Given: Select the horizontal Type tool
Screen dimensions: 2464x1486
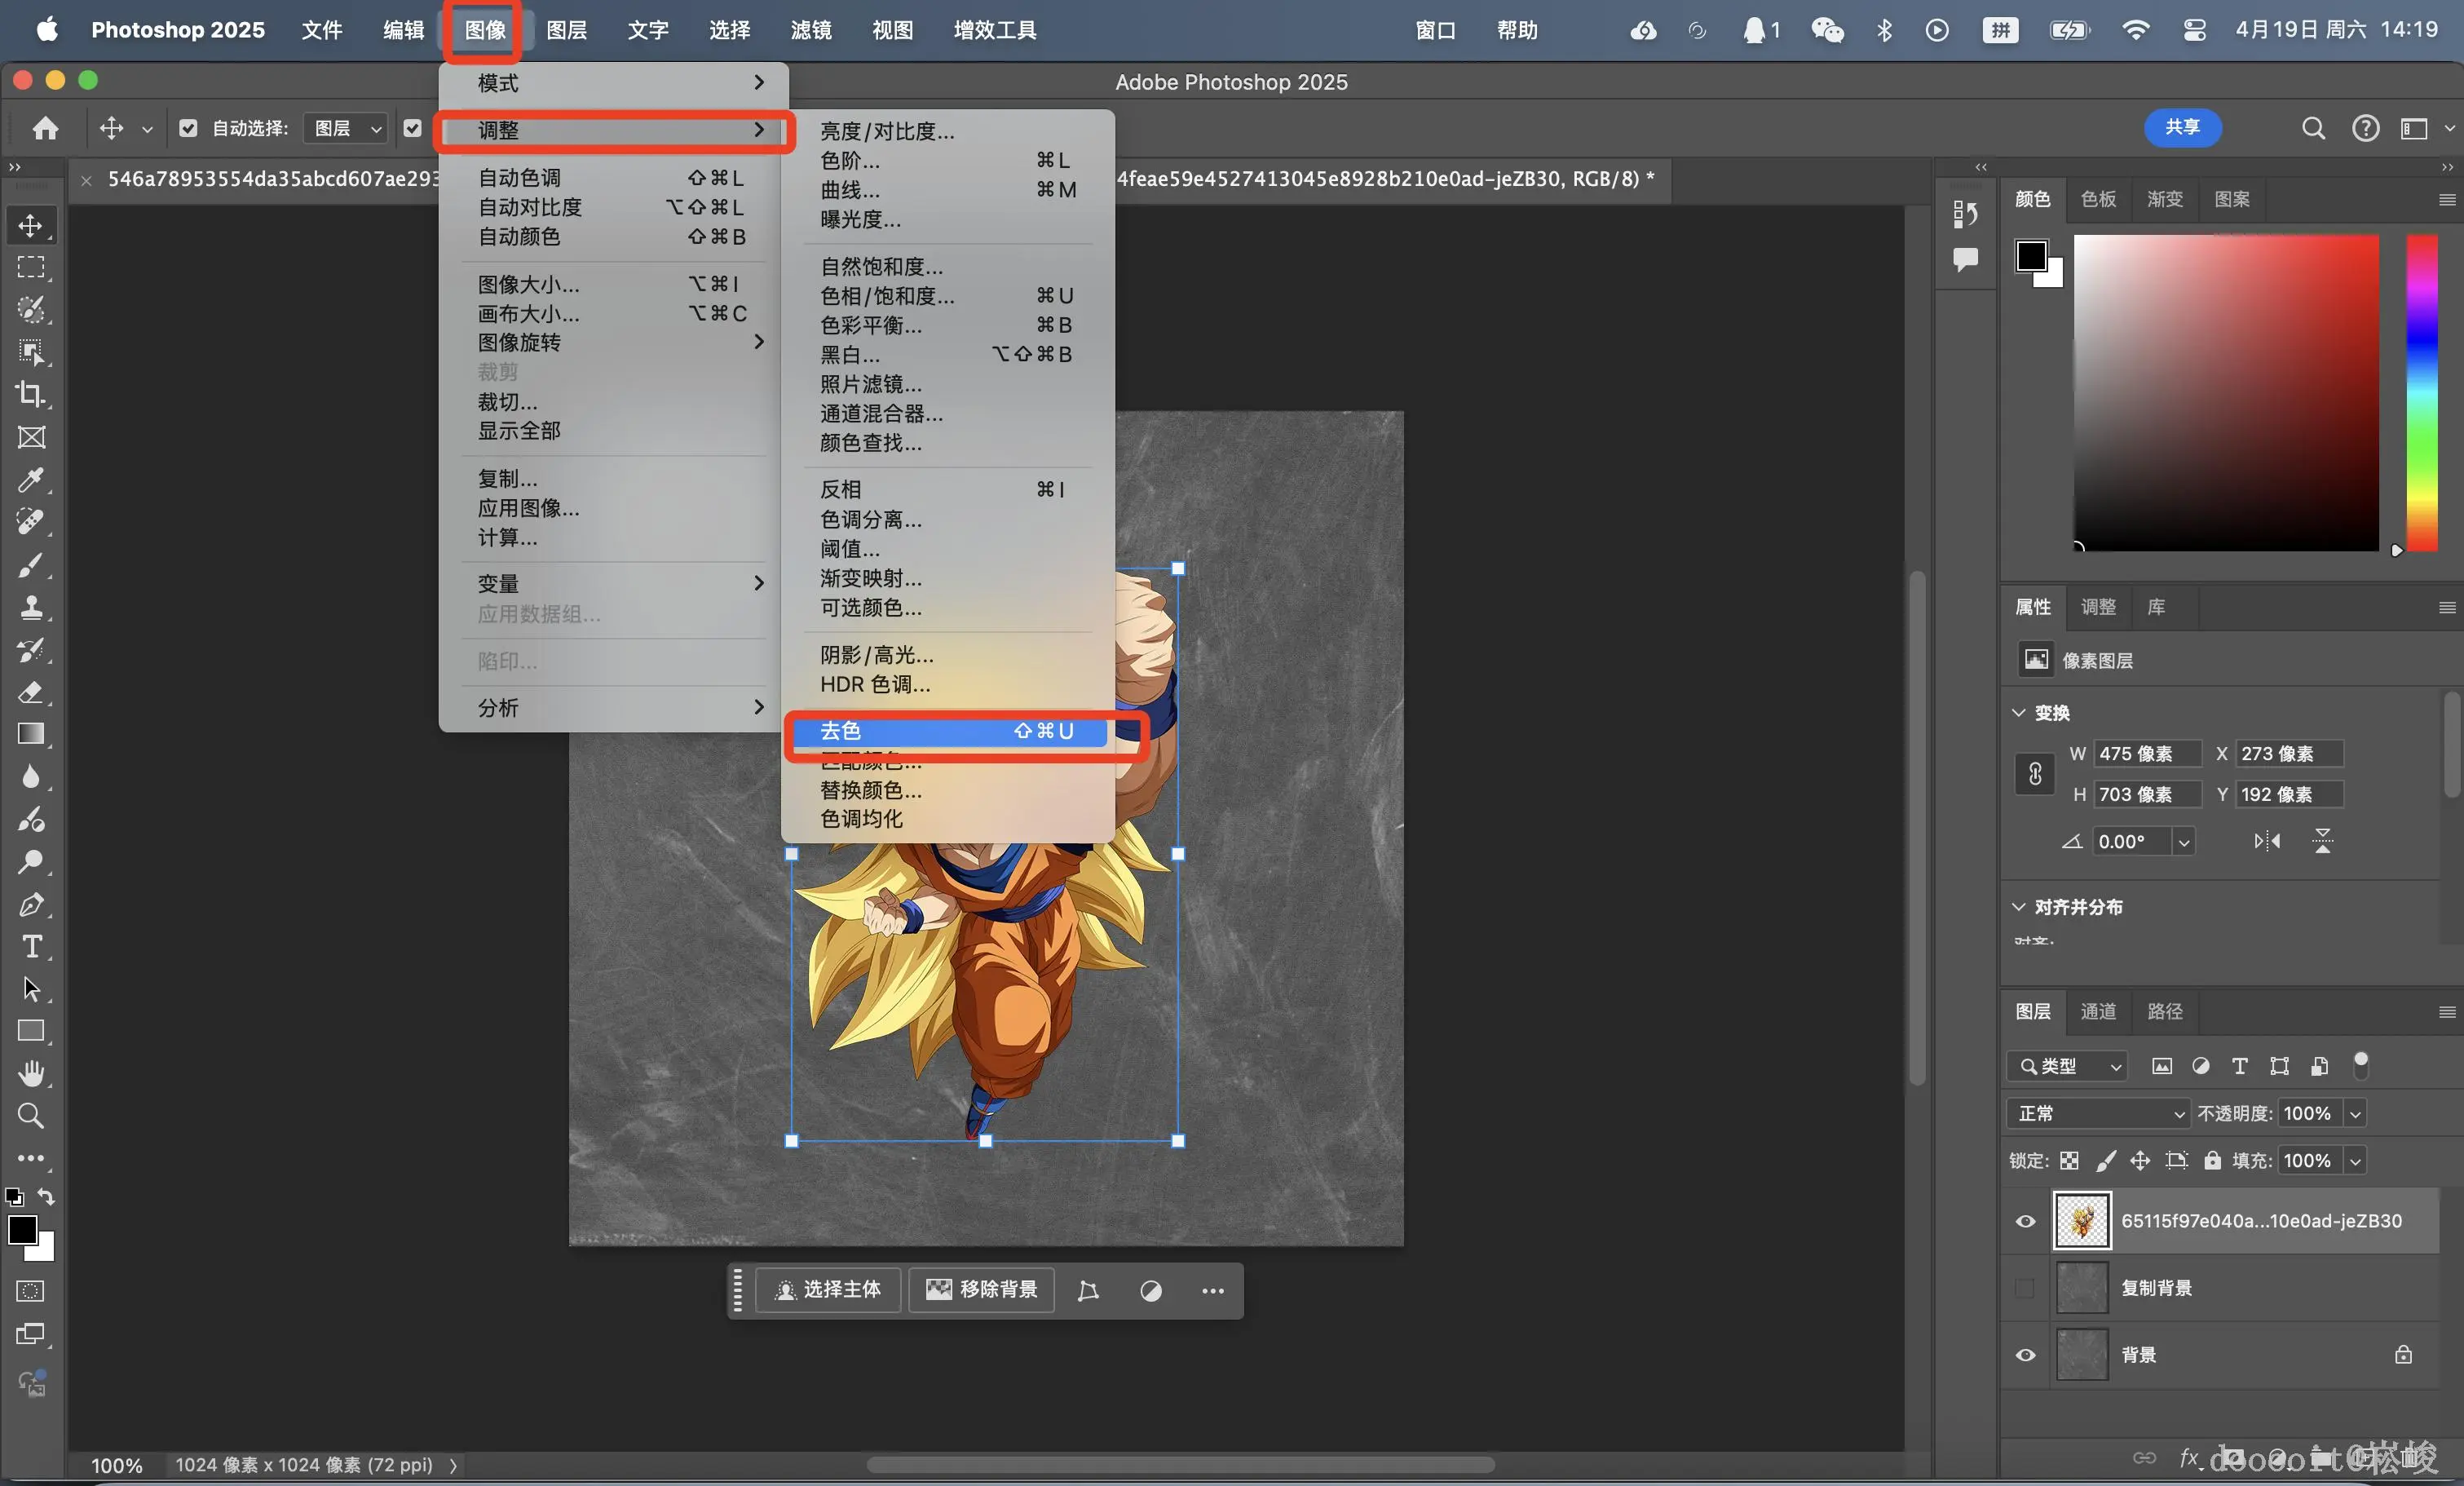Looking at the screenshot, I should point(31,946).
